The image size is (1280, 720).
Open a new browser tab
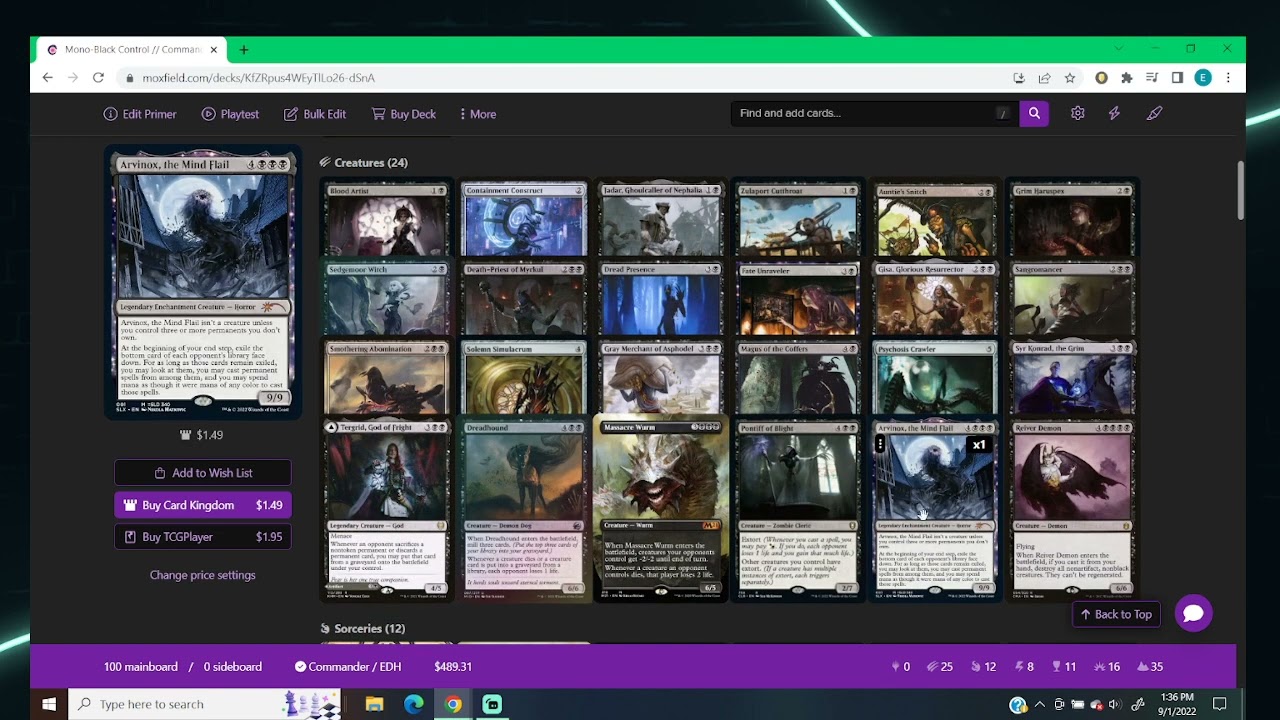(x=244, y=50)
